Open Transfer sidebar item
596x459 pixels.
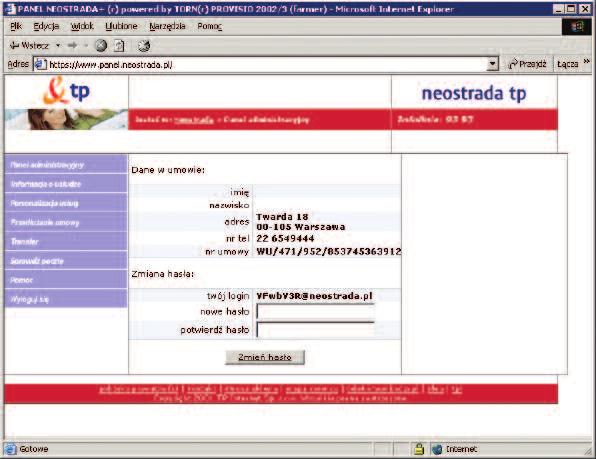point(66,241)
